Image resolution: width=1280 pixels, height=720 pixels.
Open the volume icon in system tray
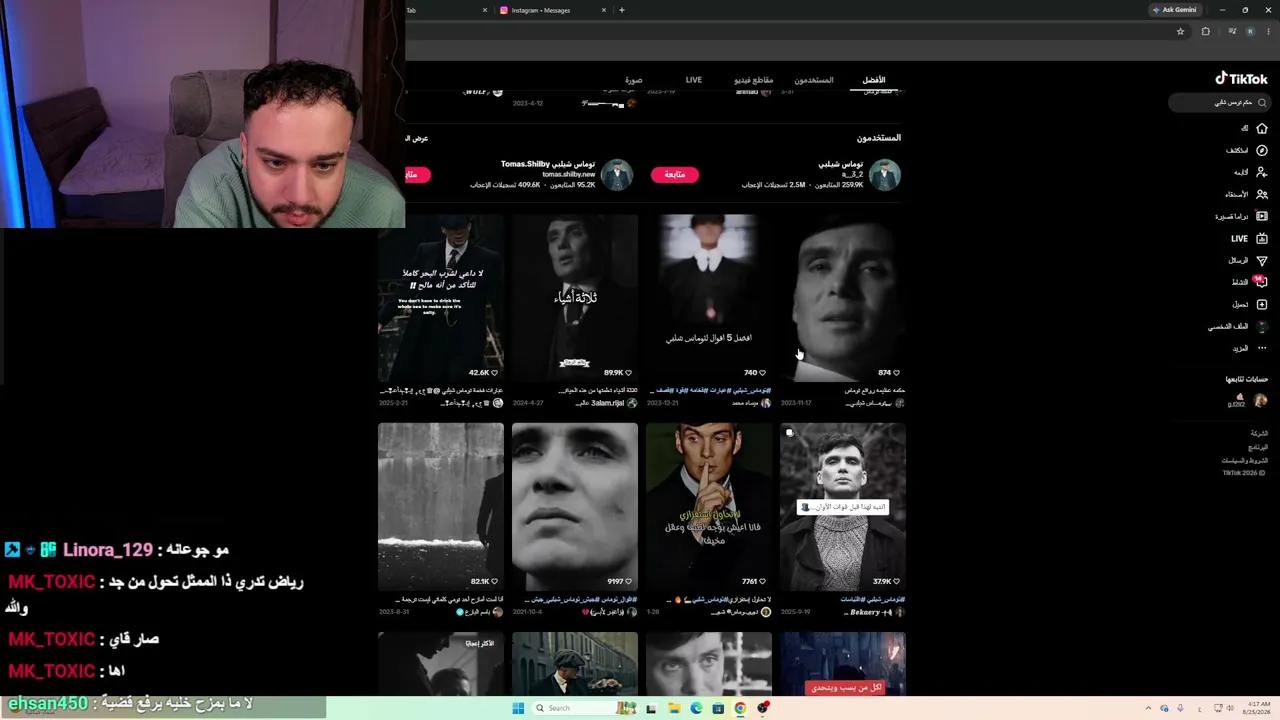tap(1229, 708)
